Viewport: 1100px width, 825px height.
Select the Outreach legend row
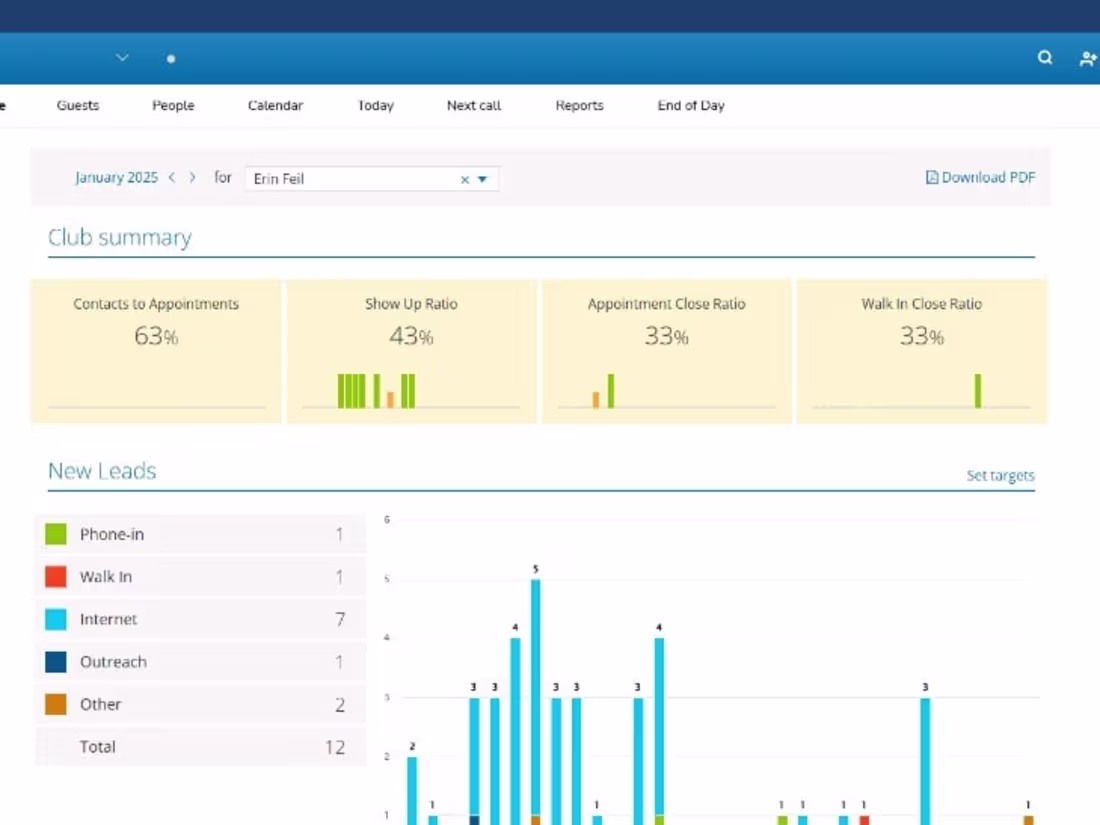click(201, 662)
